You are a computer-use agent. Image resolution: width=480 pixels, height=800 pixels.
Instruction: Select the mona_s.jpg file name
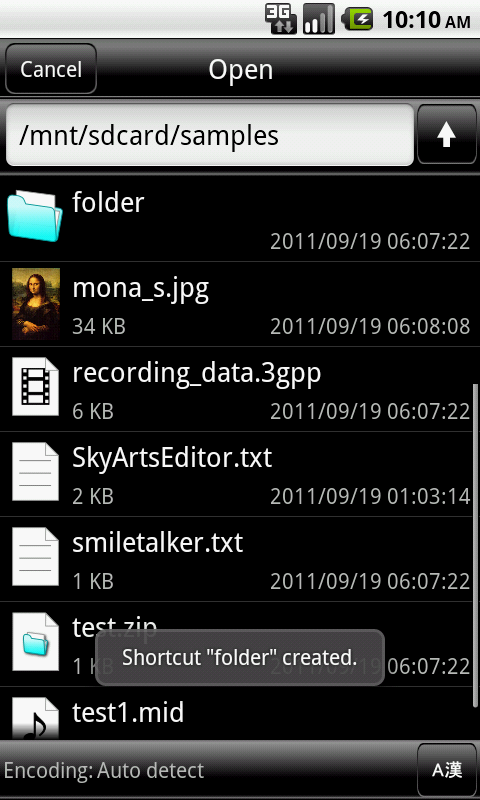pyautogui.click(x=141, y=289)
